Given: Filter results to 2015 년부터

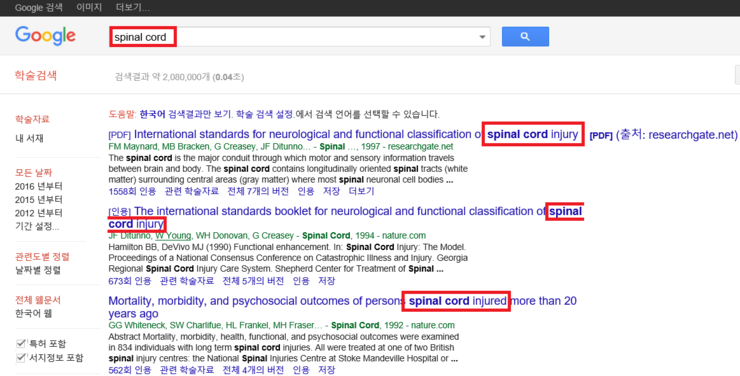Looking at the screenshot, I should click(x=39, y=199).
